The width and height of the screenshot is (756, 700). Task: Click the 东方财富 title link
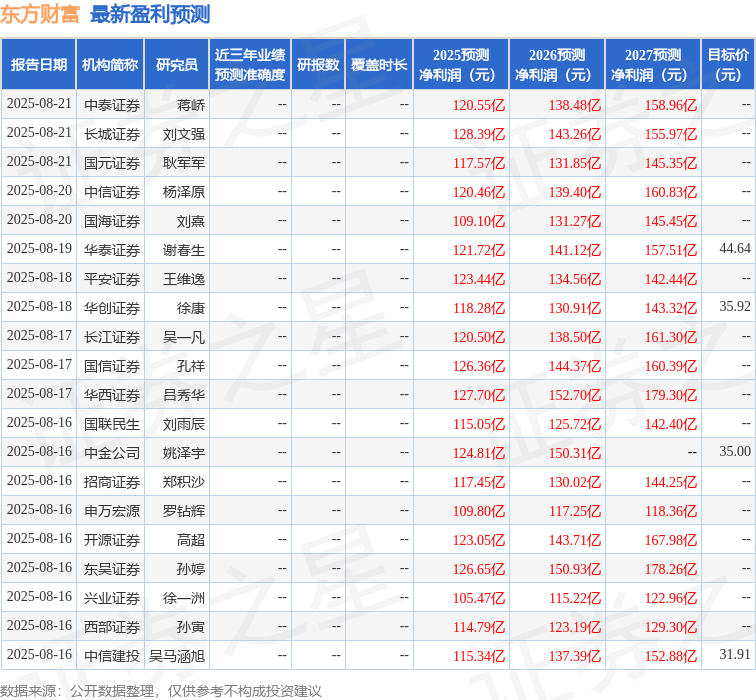click(41, 14)
